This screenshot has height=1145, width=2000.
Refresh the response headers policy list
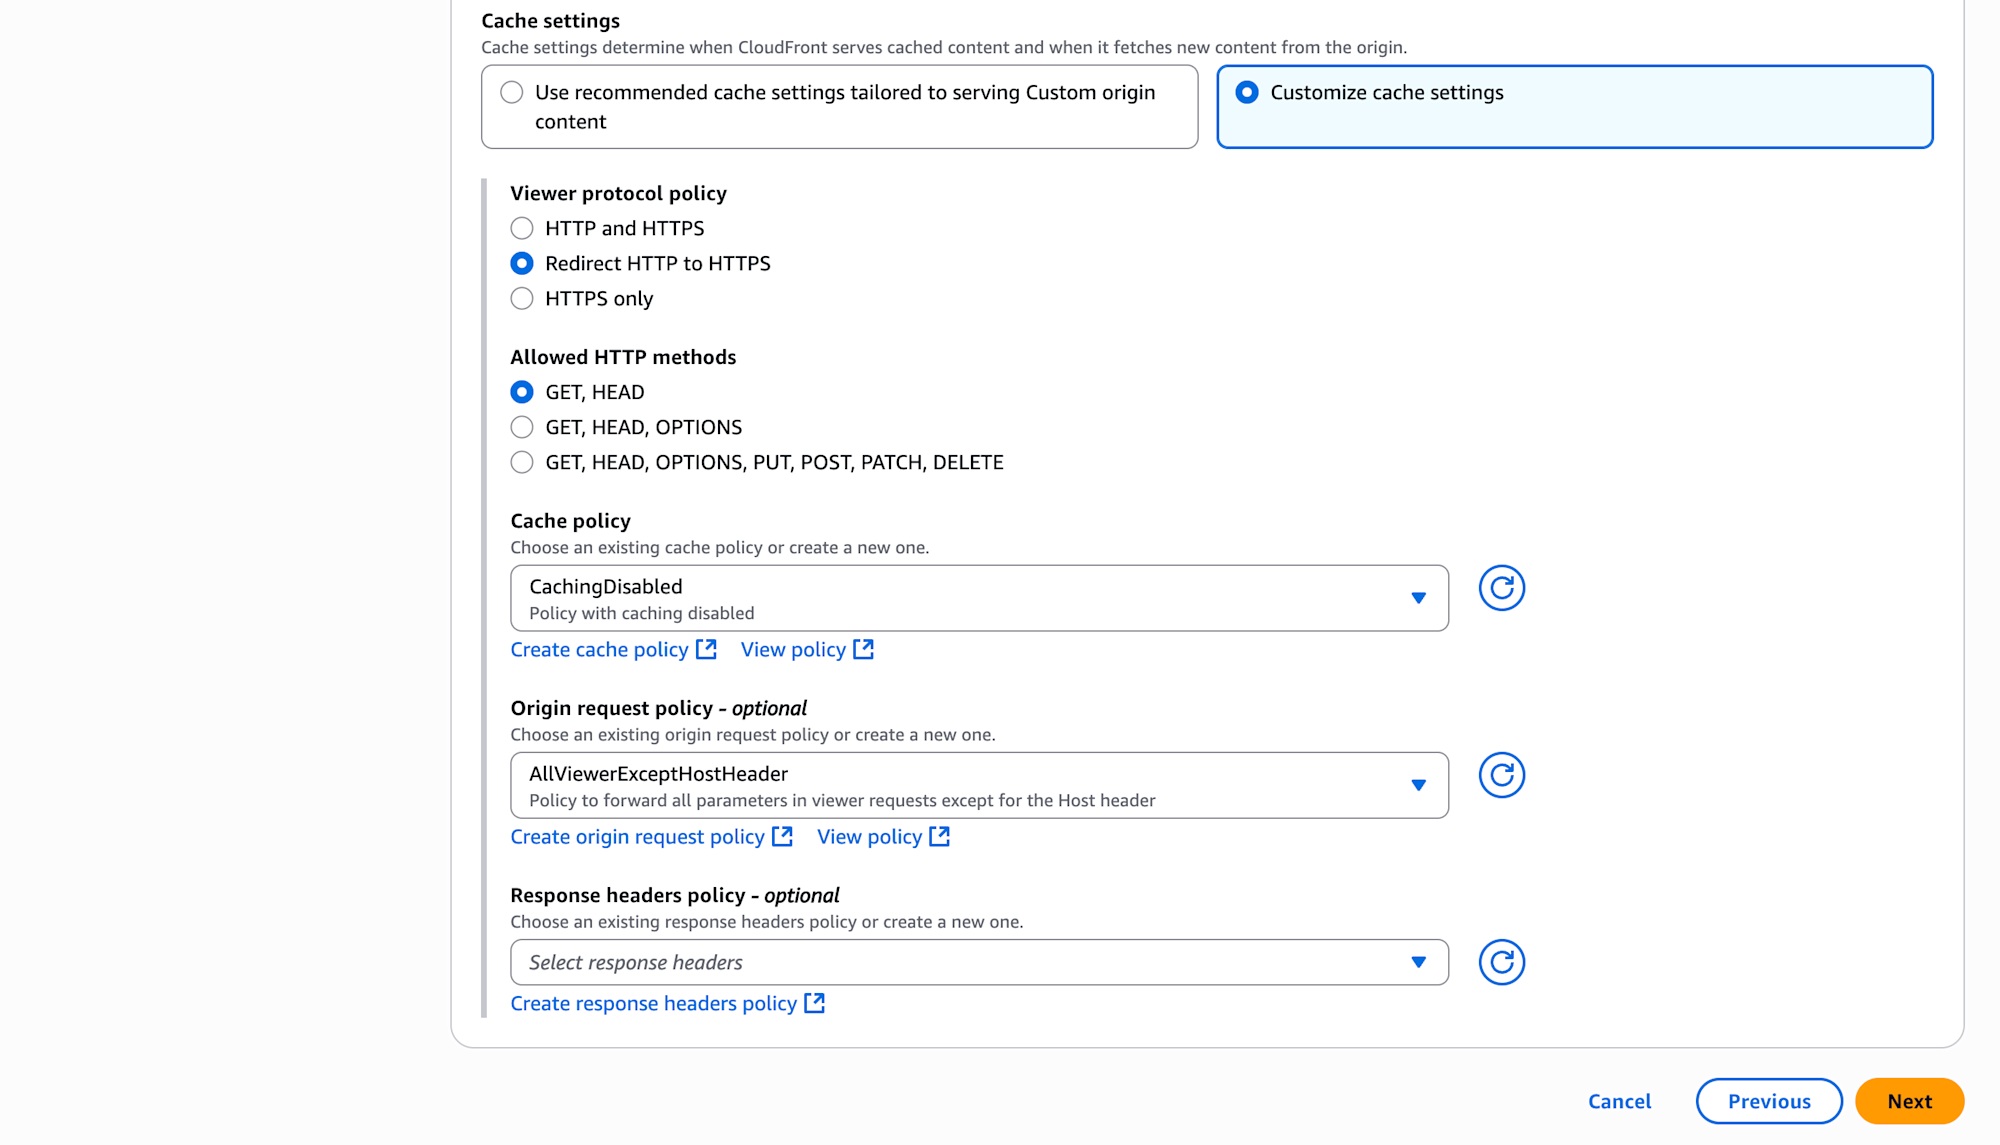(1501, 962)
